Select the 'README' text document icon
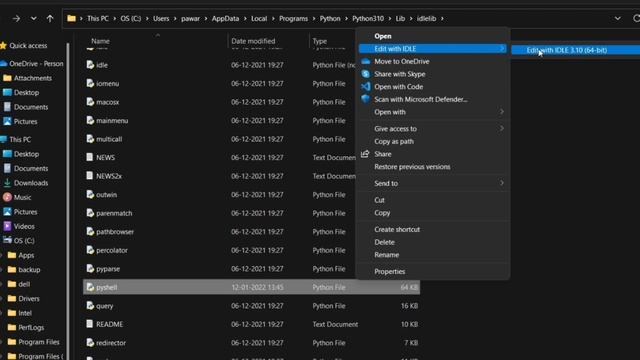 coord(90,324)
